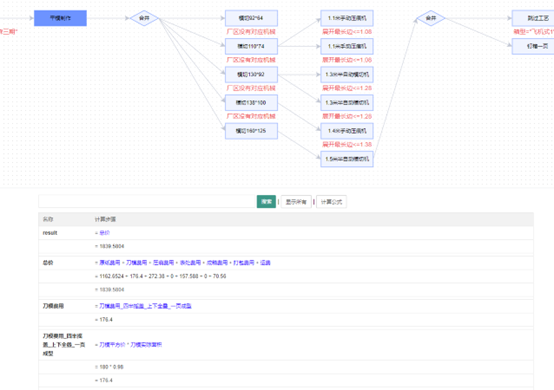
Task: Open the 总价 link in result row
Action: (x=105, y=233)
